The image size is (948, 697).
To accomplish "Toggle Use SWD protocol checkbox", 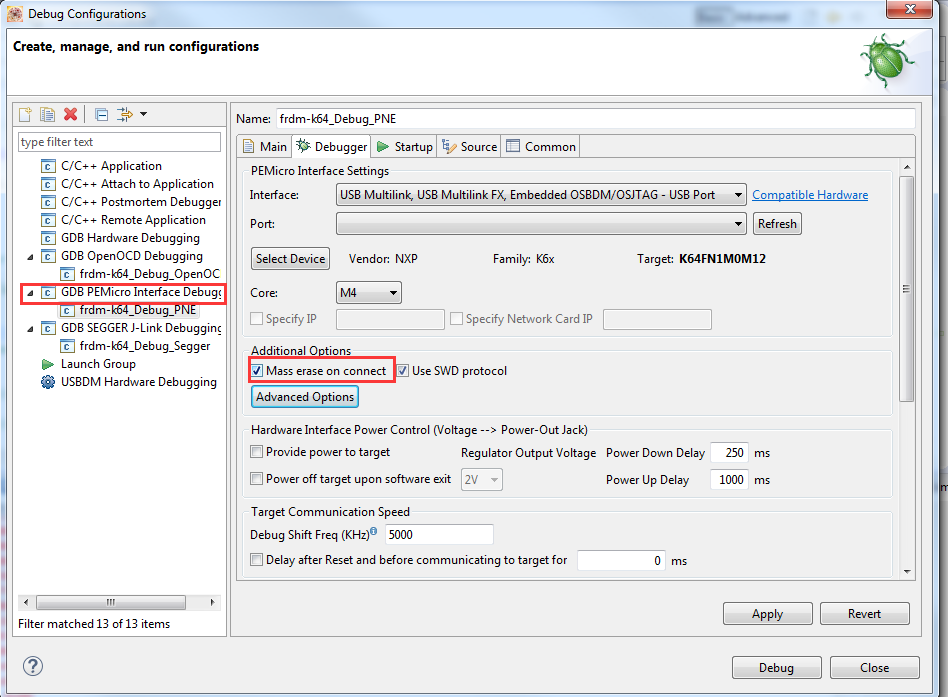I will tap(403, 371).
